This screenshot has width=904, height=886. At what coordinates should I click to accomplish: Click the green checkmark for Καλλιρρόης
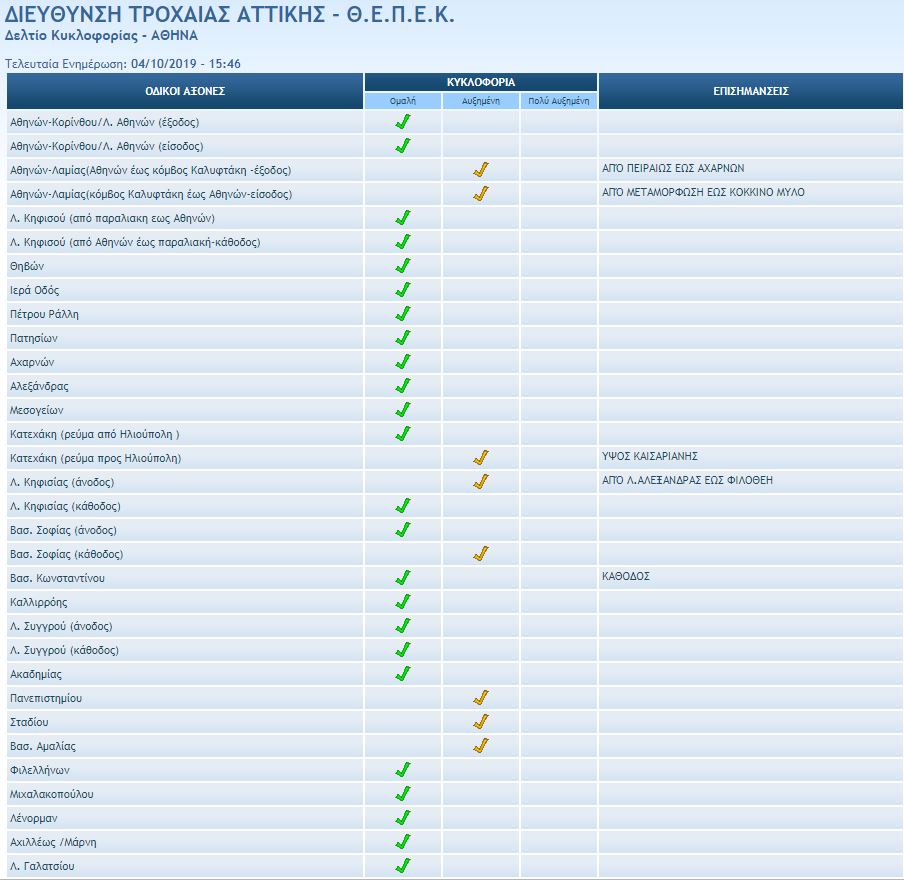point(403,602)
